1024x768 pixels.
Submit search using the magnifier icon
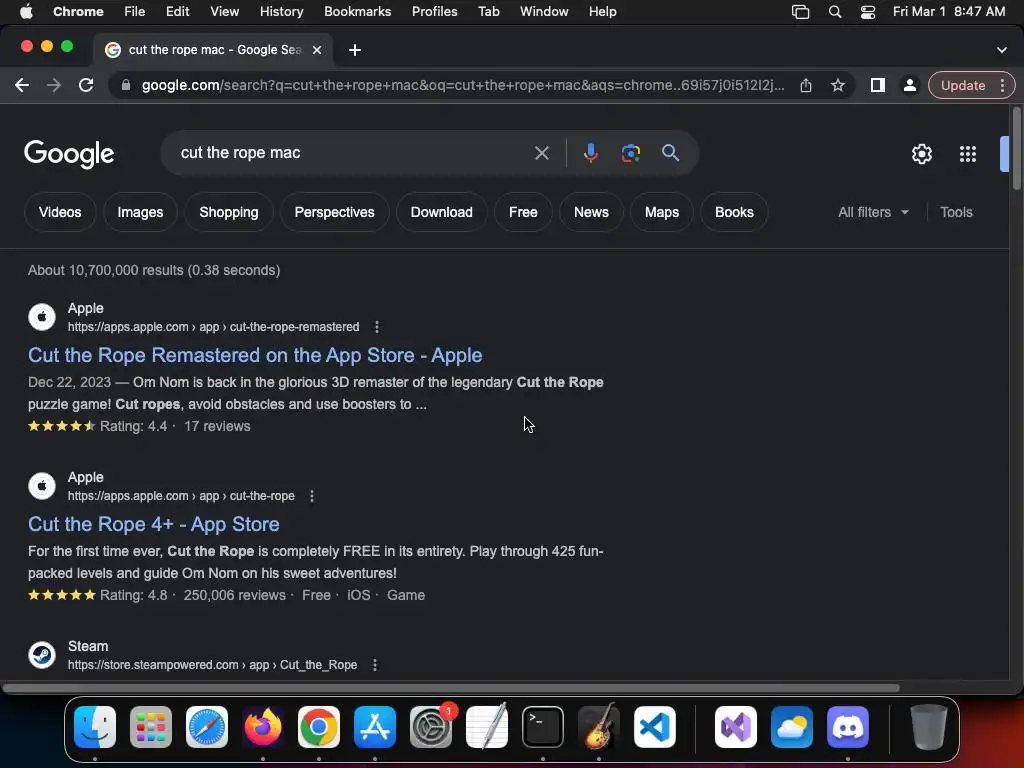point(670,153)
